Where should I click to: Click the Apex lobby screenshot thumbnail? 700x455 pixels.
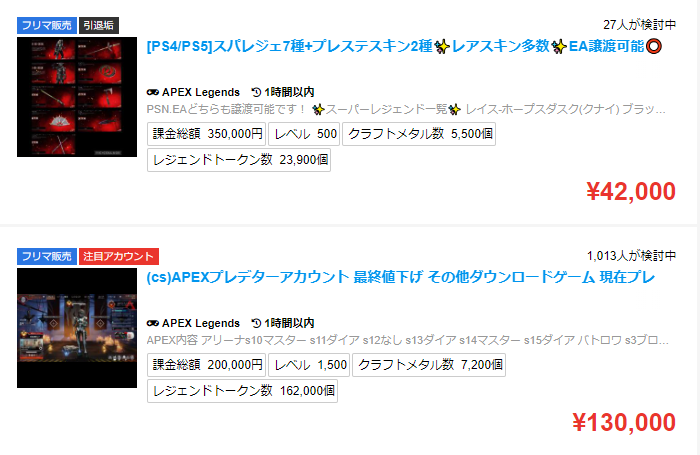[x=77, y=328]
